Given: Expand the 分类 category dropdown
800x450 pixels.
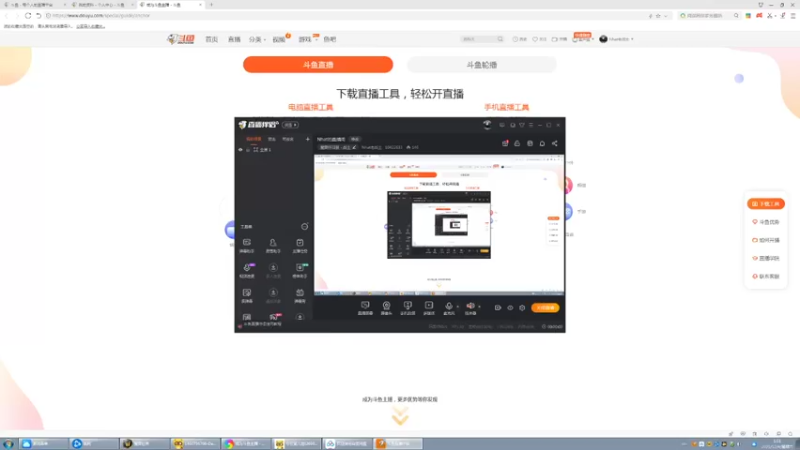Looking at the screenshot, I should click(x=257, y=39).
